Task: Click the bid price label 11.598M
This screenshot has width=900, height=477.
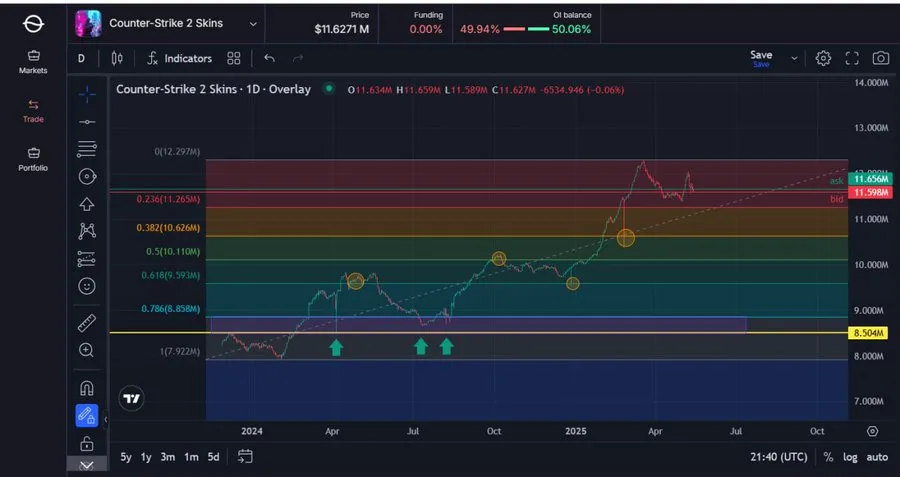Action: click(x=870, y=192)
